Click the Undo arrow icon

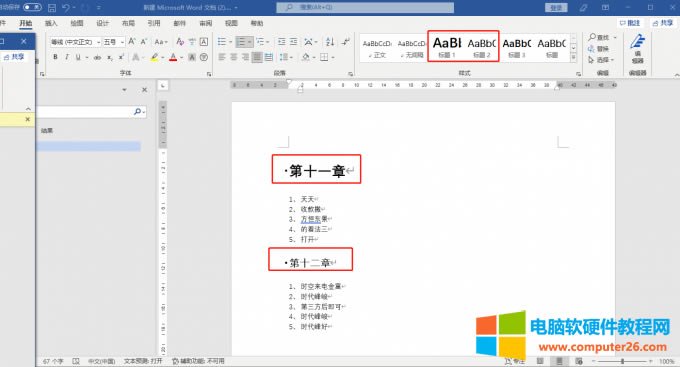pos(66,8)
